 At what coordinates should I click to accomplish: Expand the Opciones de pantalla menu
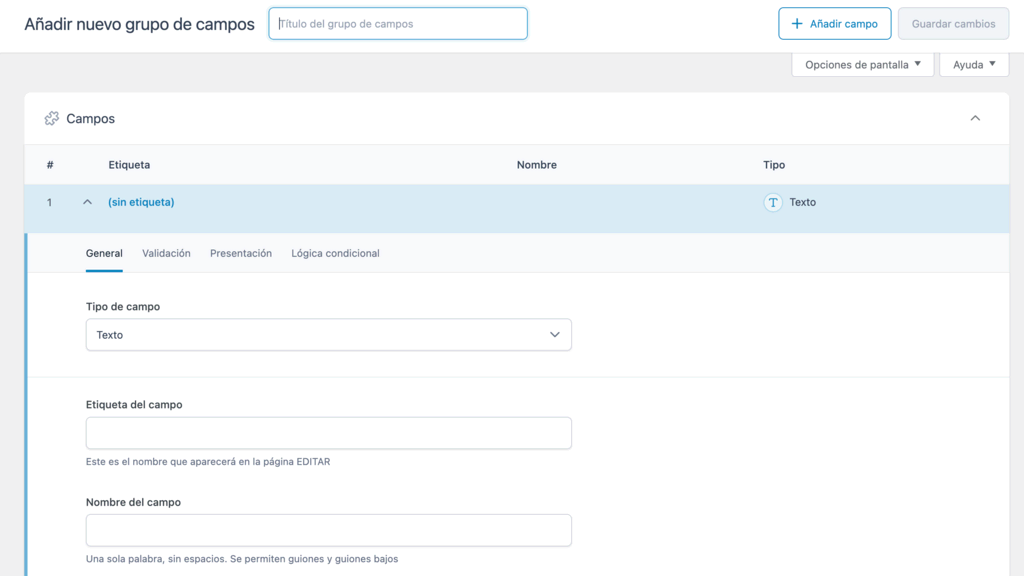[862, 65]
